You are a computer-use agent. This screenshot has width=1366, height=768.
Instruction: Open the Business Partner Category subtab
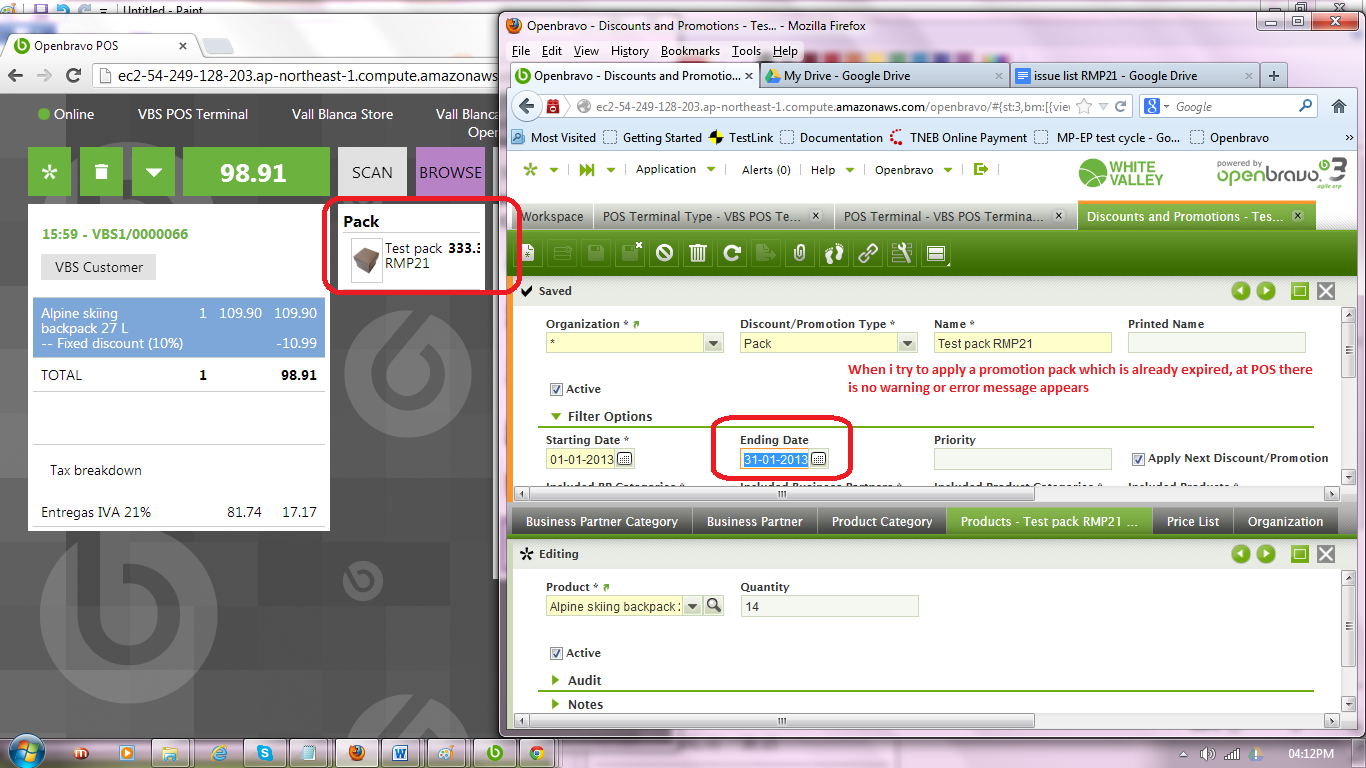[x=601, y=521]
